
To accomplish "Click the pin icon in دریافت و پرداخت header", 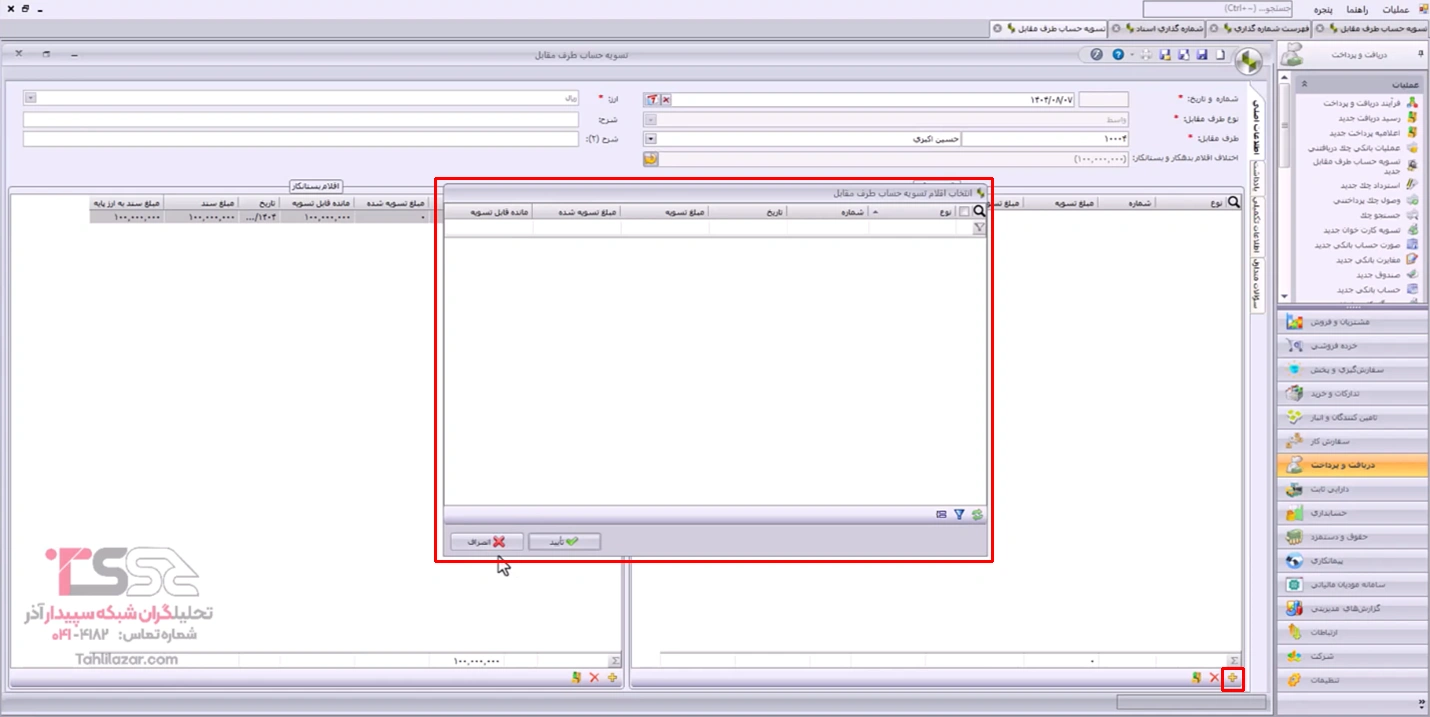I will point(1420,55).
